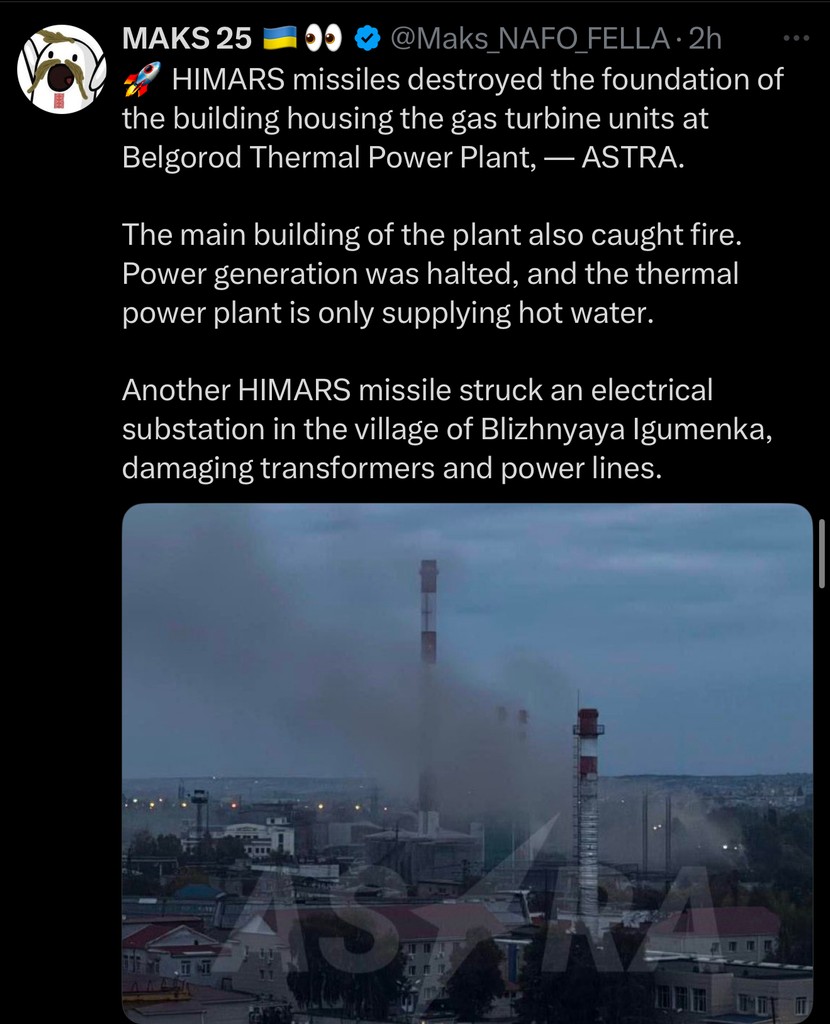
Task: Open the attached power plant photo
Action: tap(467, 763)
